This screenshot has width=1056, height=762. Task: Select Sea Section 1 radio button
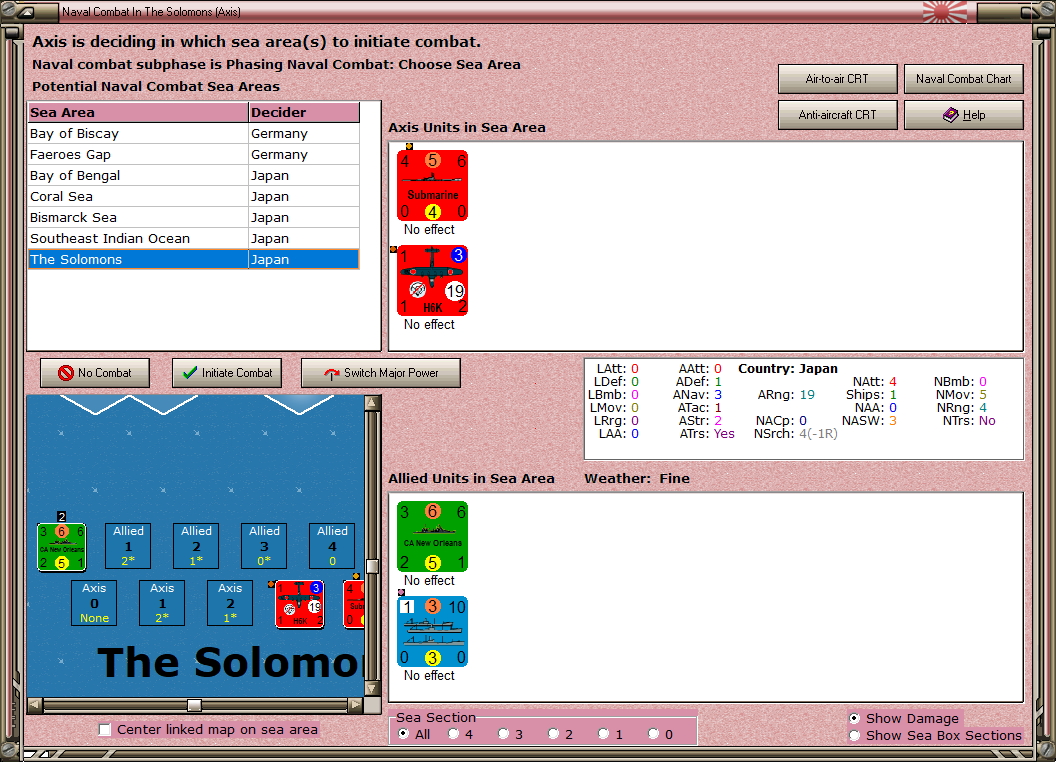click(603, 734)
